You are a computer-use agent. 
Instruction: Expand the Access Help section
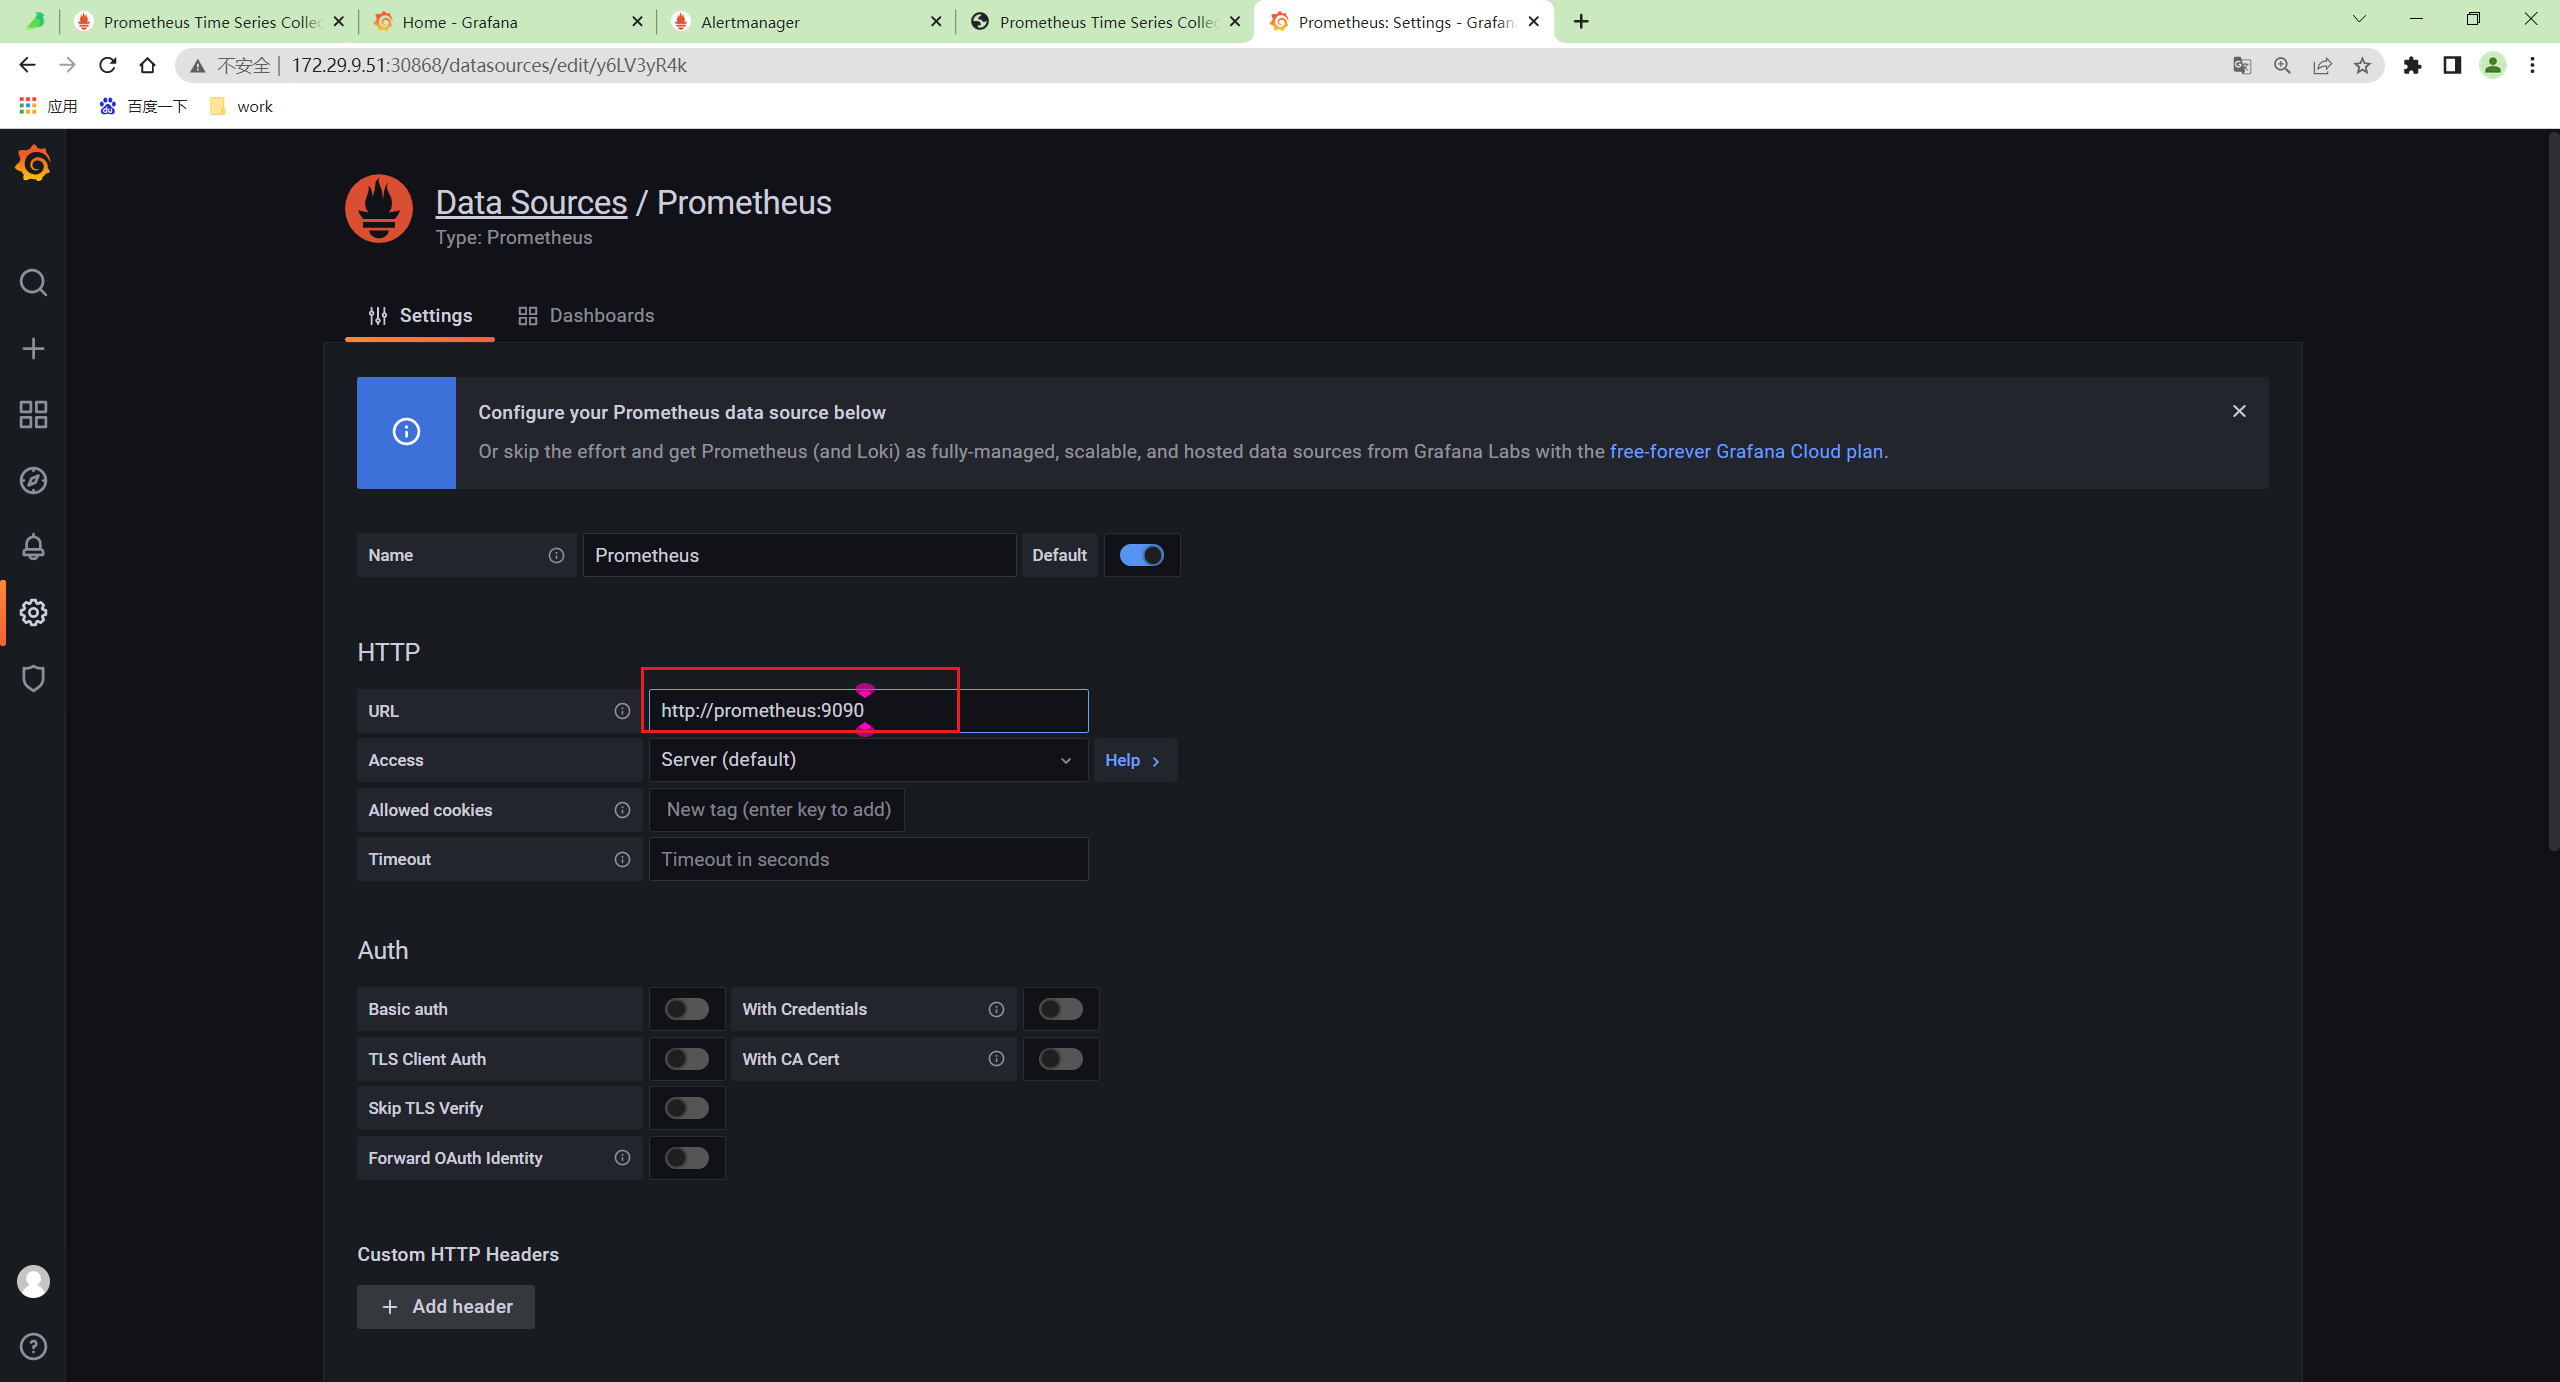pyautogui.click(x=1135, y=760)
